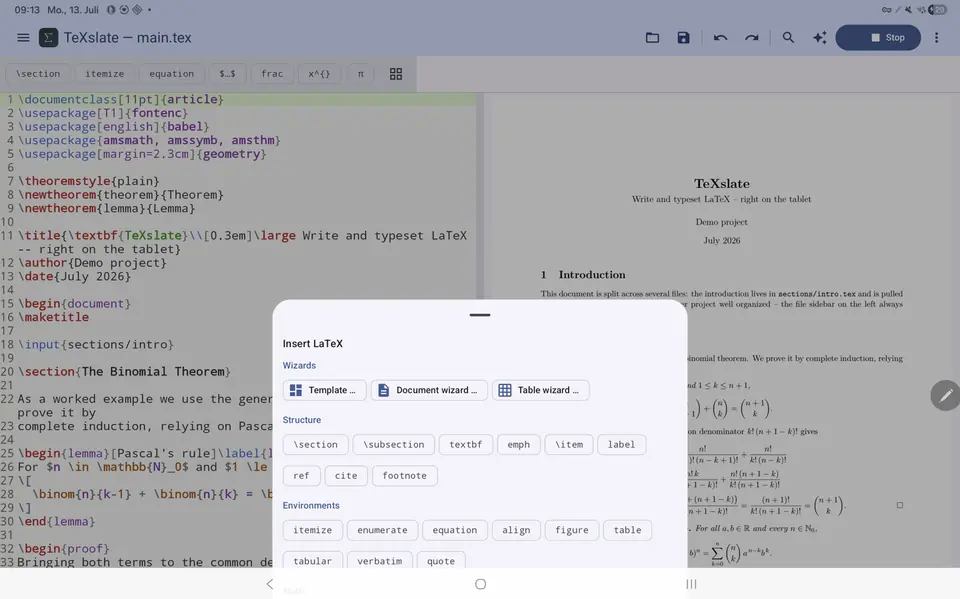
Task: Insert table environment chip
Action: click(x=628, y=530)
